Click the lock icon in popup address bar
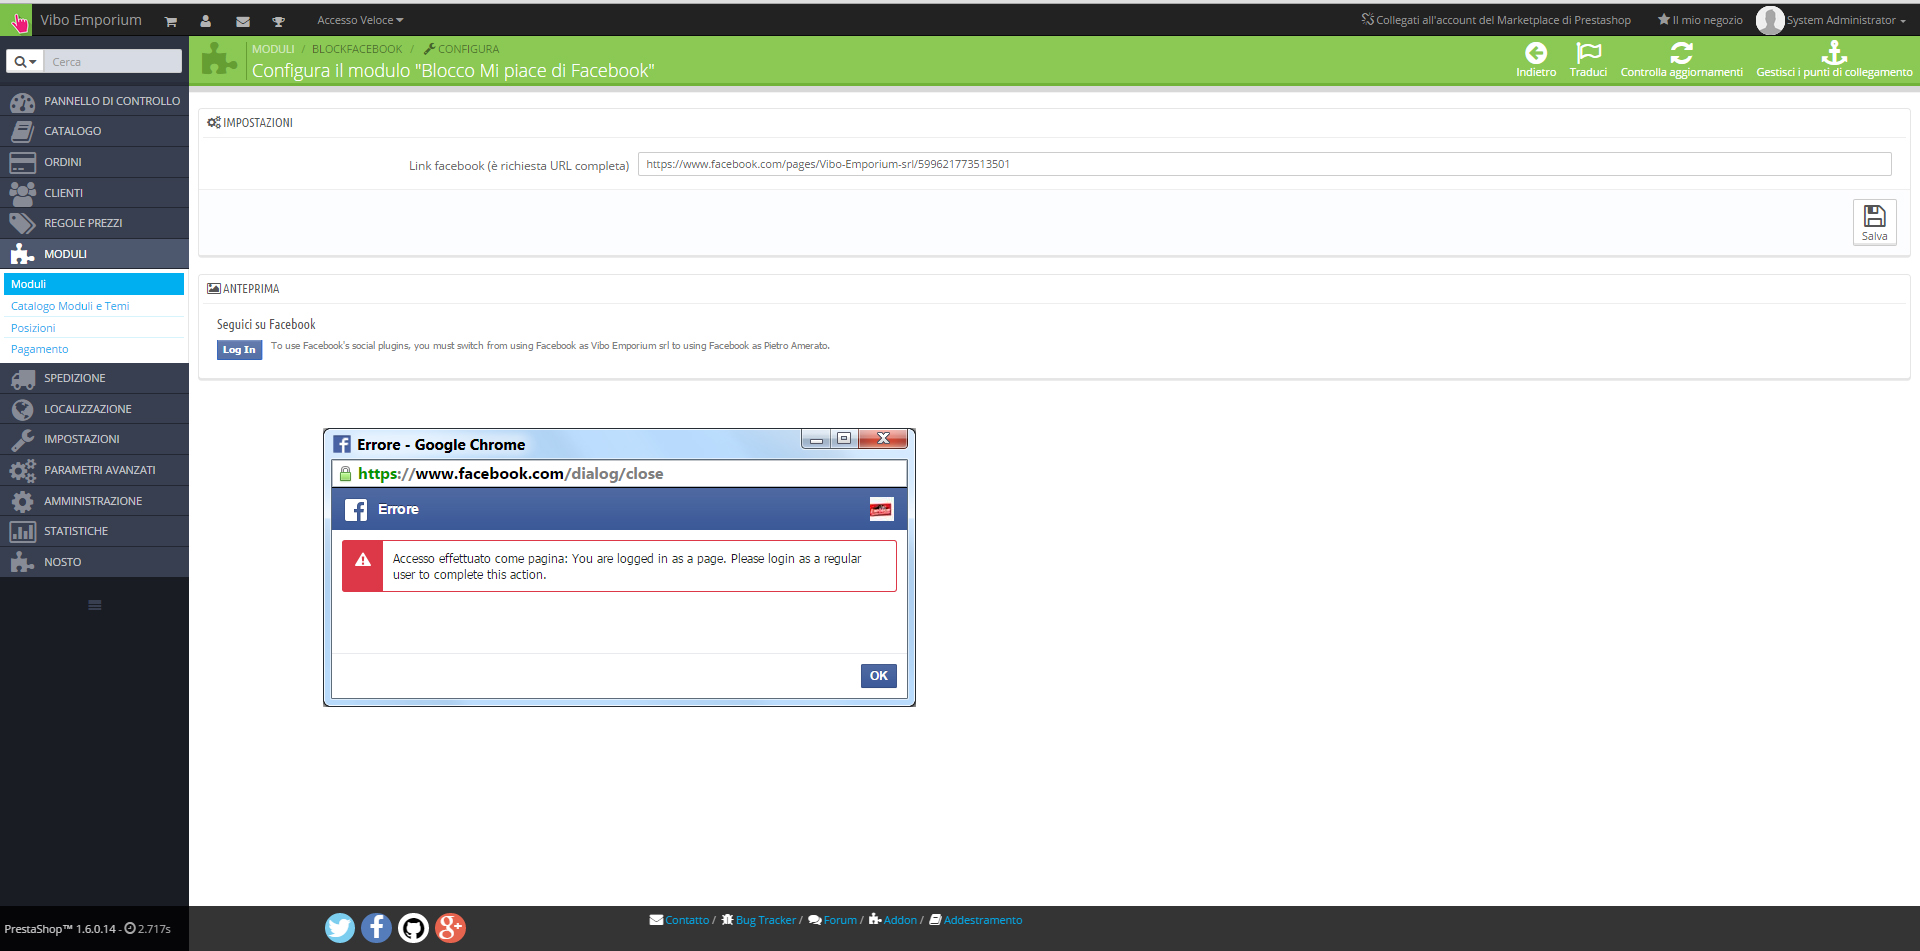1920x951 pixels. [x=345, y=474]
